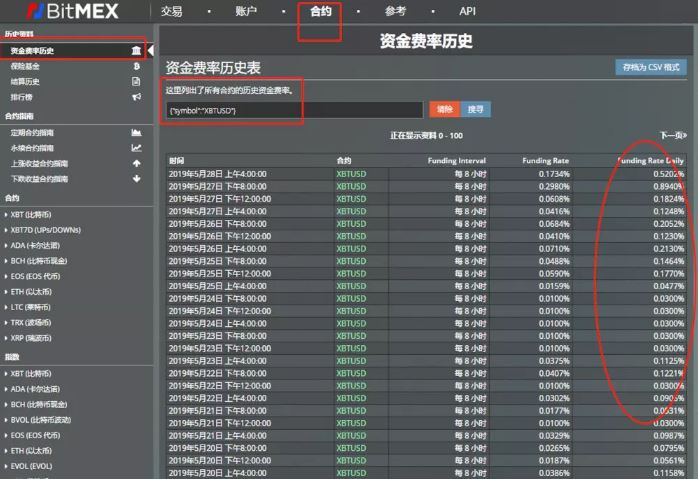Open the bank icon beside 资金费率历史

136,50
